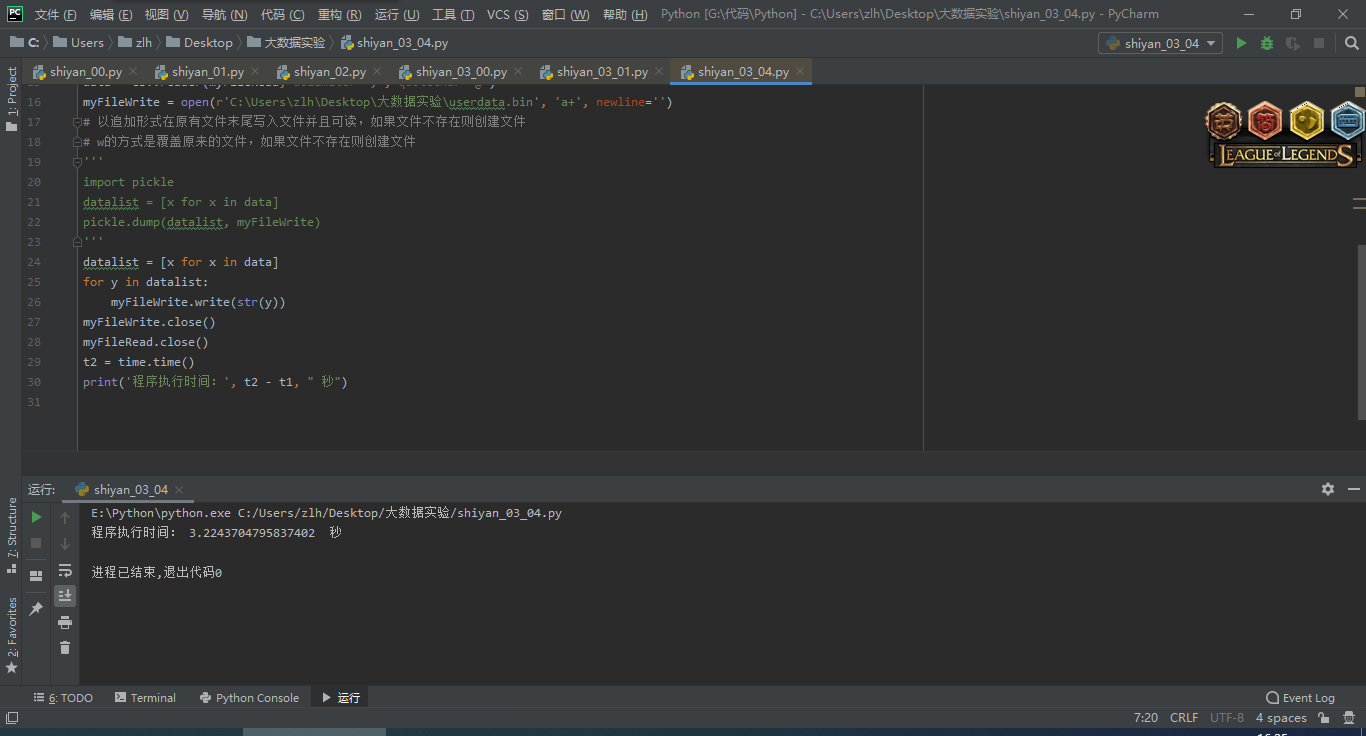Start debugging with the green bug icon
Screen dimensions: 1366x736
(1267, 43)
